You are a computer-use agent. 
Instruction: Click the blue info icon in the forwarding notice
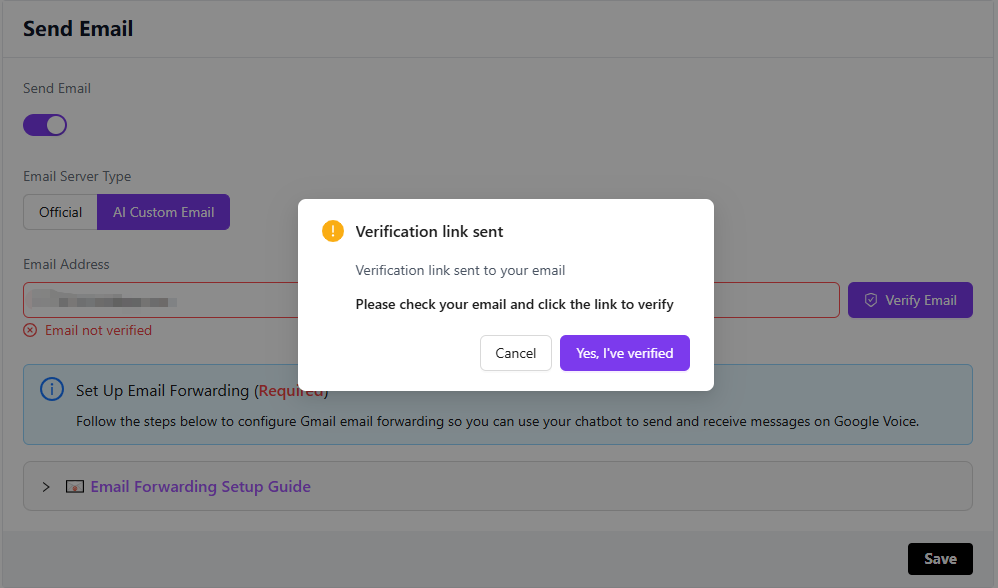pos(52,389)
